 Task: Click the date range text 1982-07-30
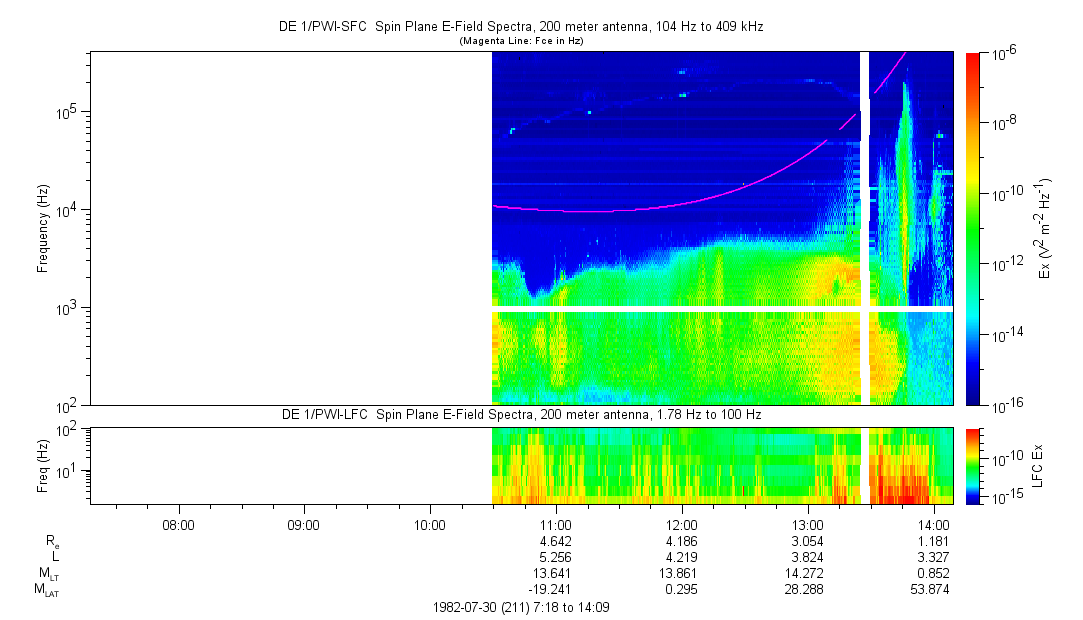point(520,607)
